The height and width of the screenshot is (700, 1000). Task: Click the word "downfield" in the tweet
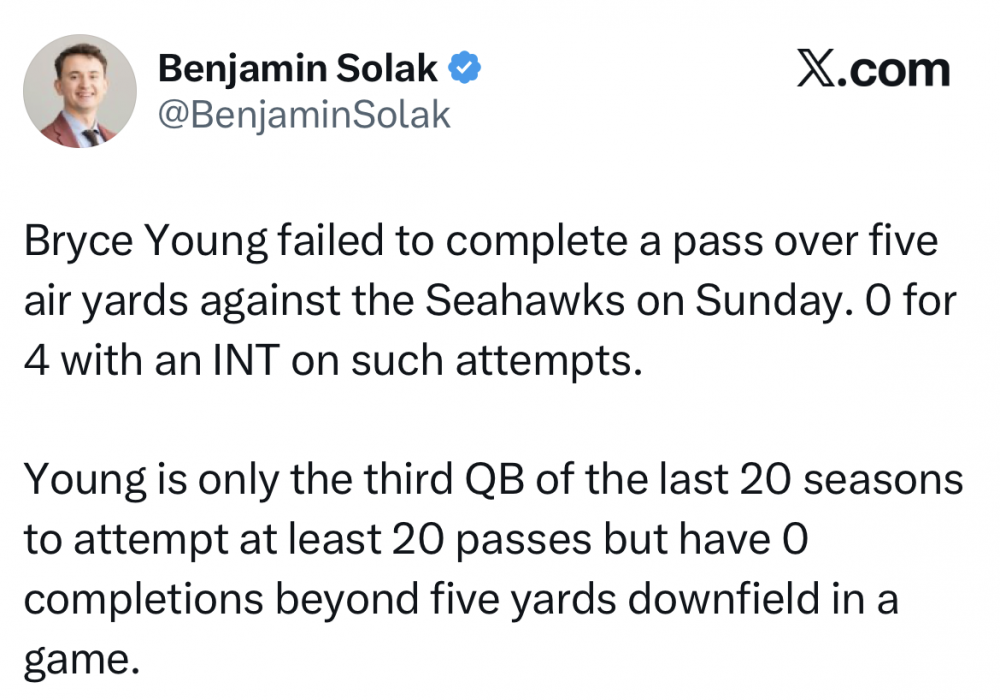click(717, 598)
